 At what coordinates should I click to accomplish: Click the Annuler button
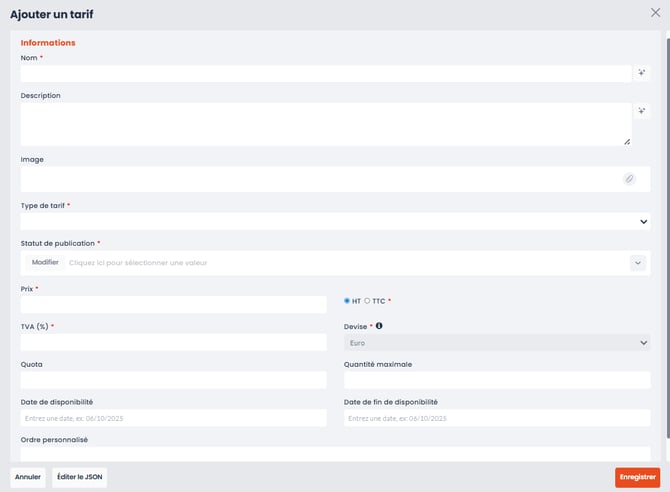coord(28,477)
